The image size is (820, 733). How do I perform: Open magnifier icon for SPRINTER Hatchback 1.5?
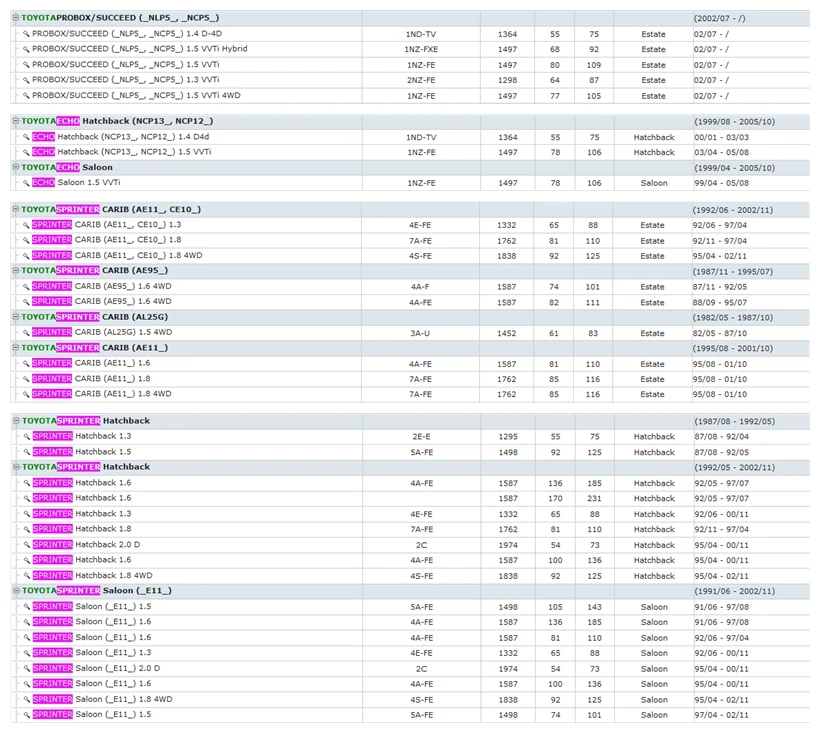(26, 452)
